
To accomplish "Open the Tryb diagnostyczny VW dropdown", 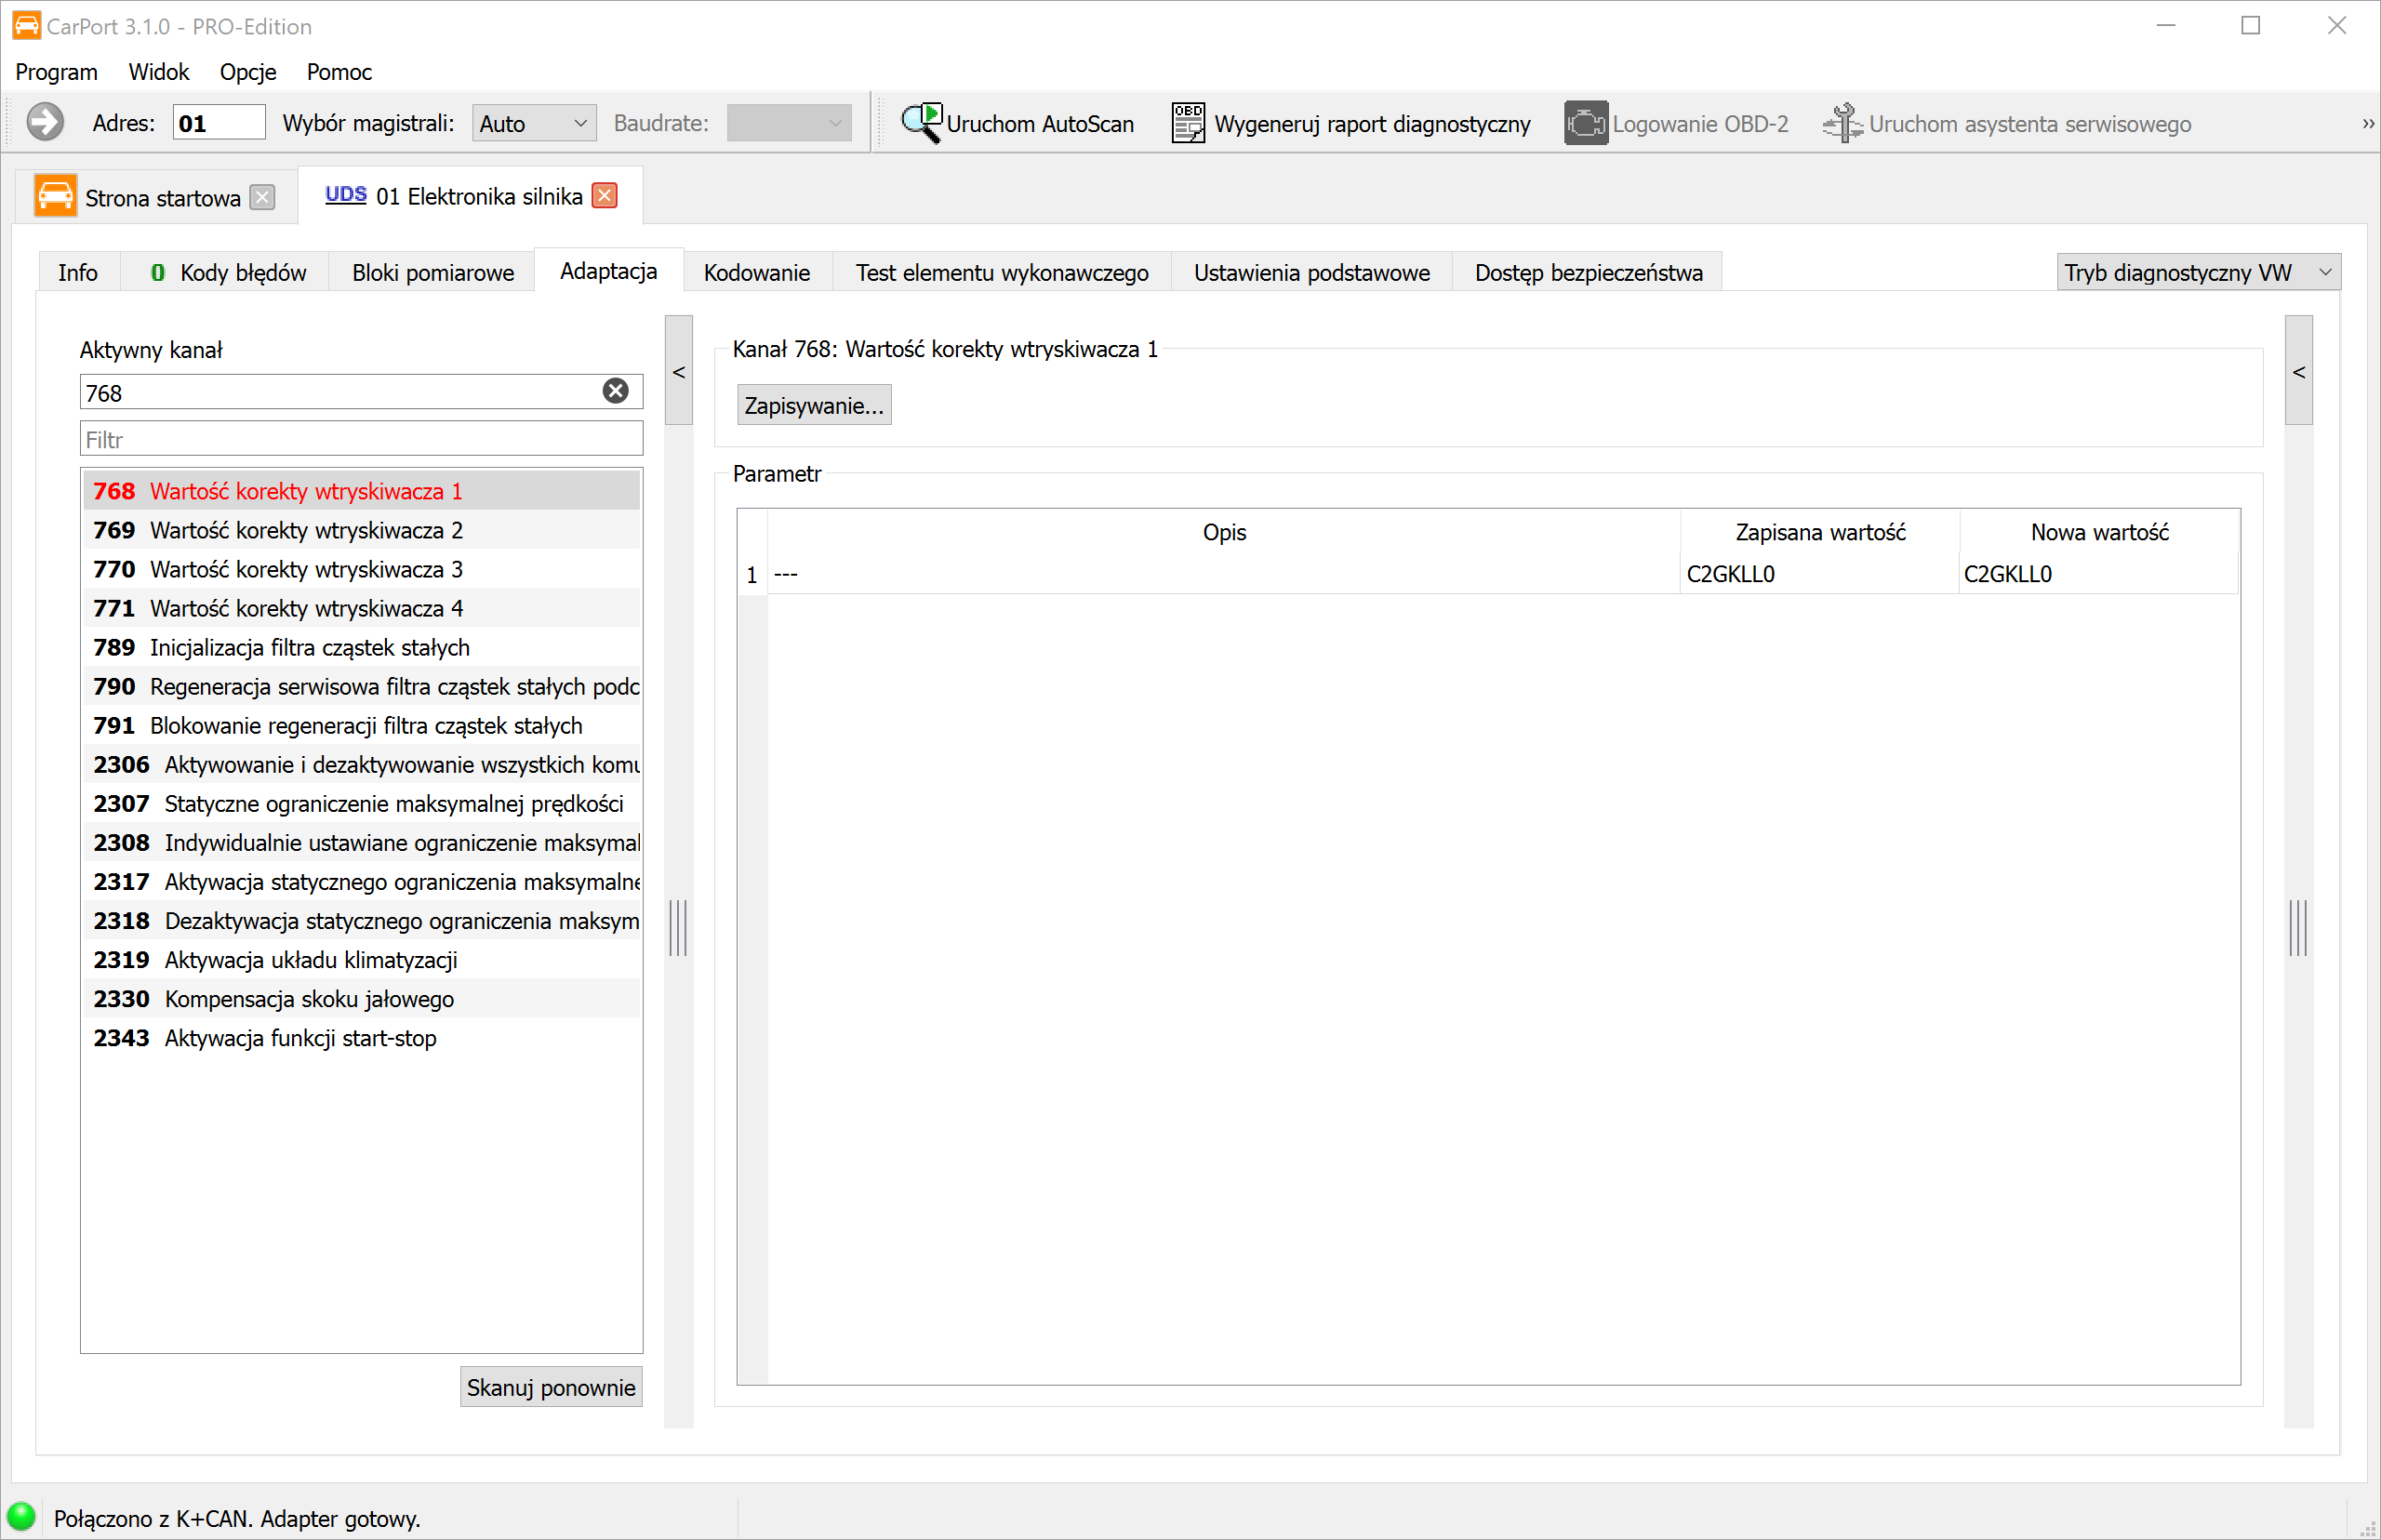I will coord(2198,272).
